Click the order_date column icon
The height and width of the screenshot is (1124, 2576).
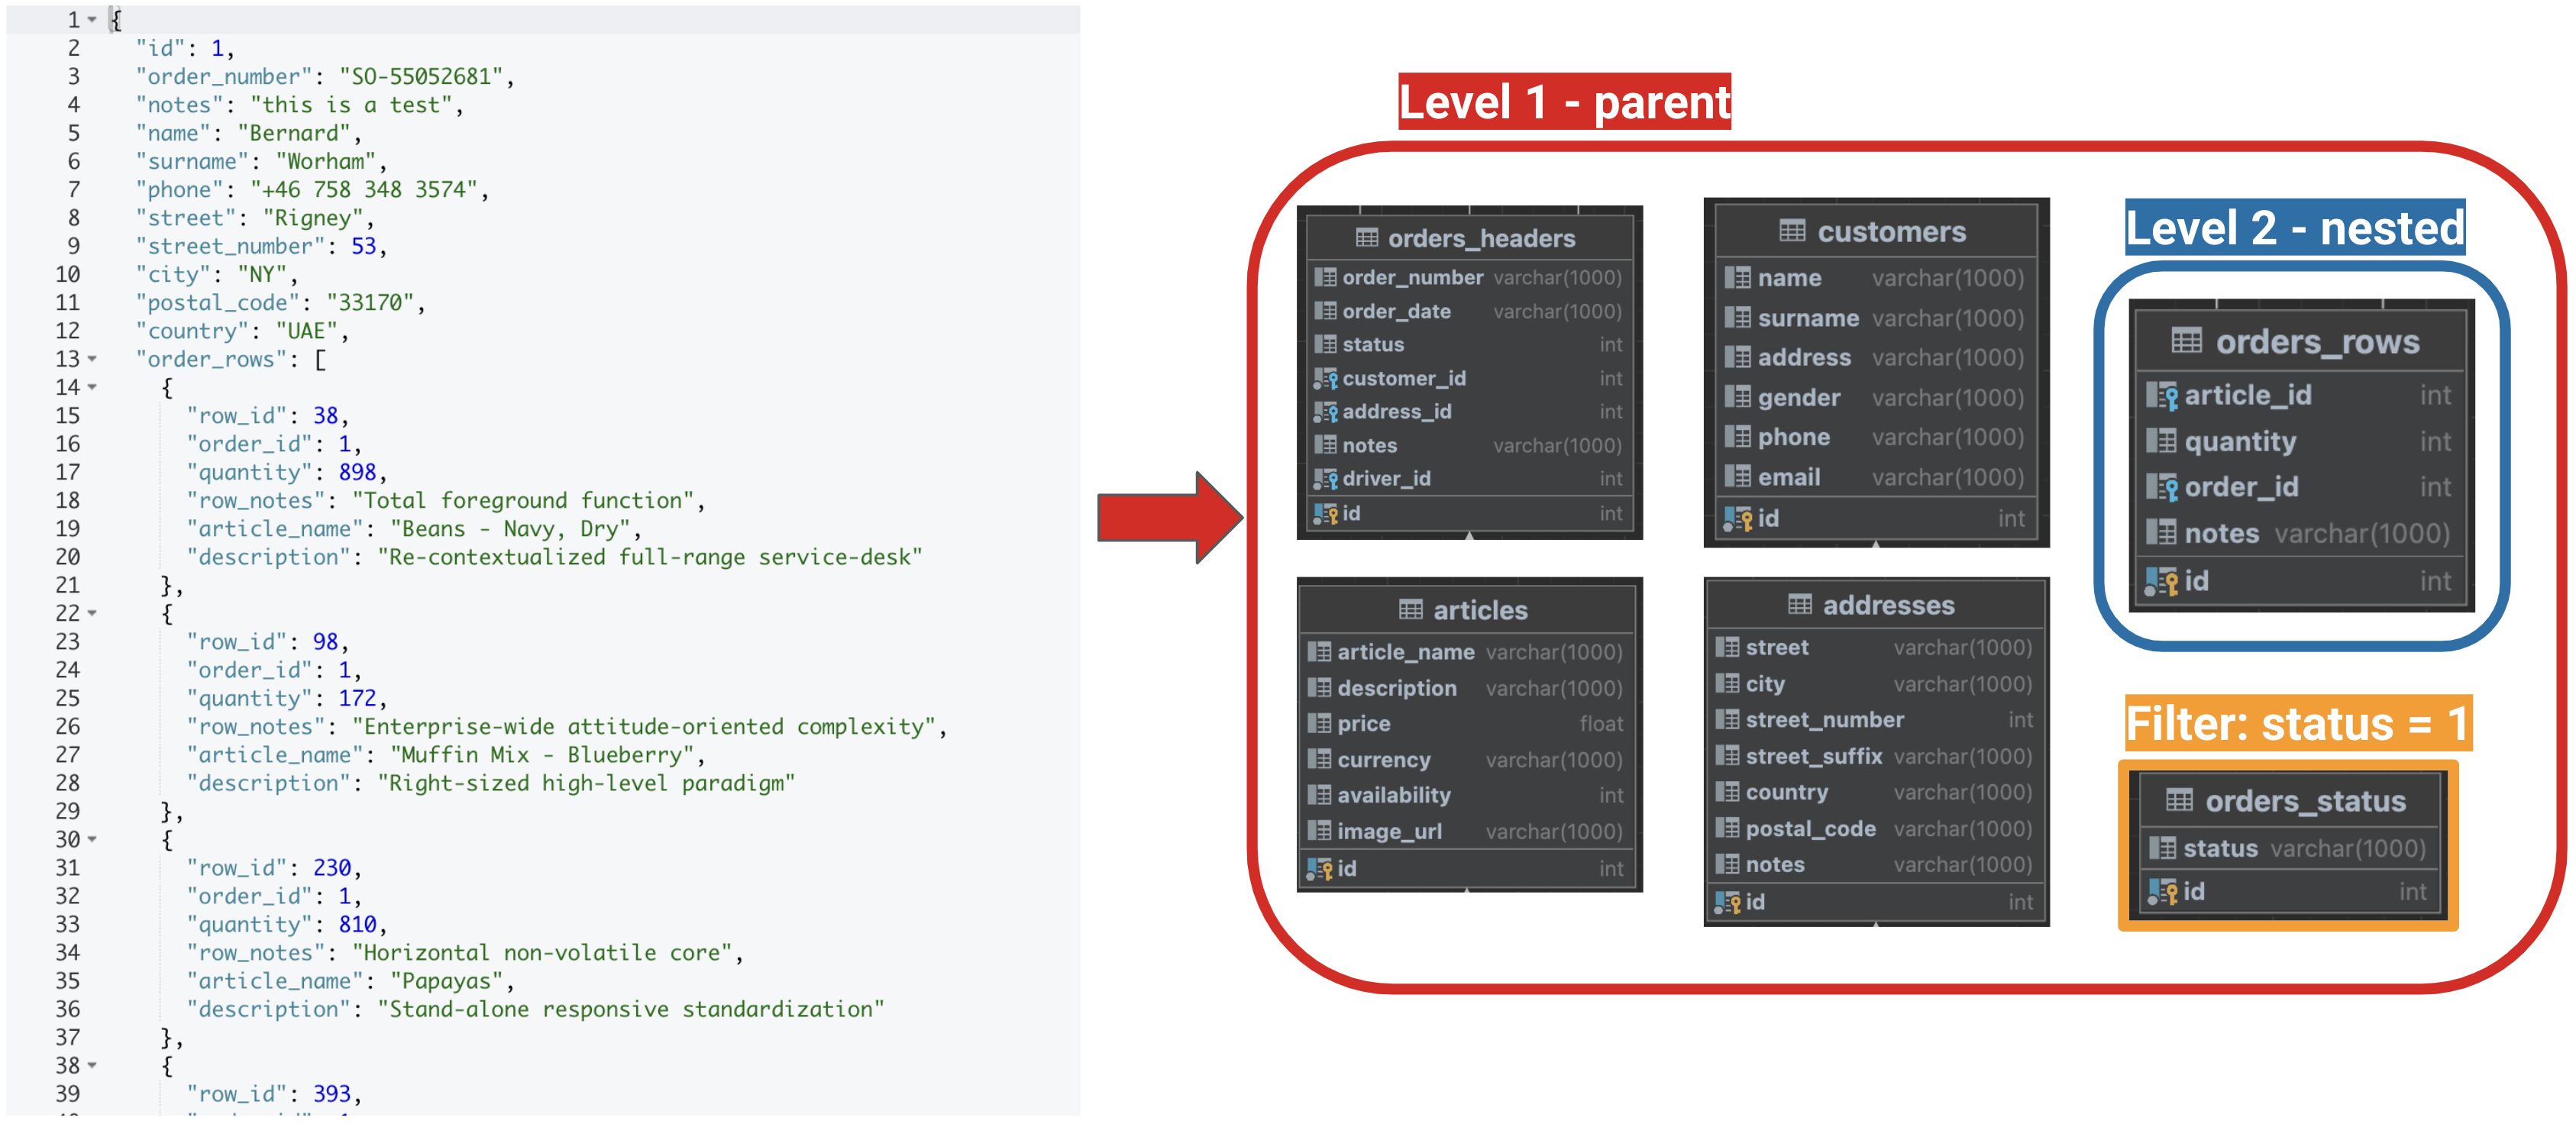click(1325, 311)
